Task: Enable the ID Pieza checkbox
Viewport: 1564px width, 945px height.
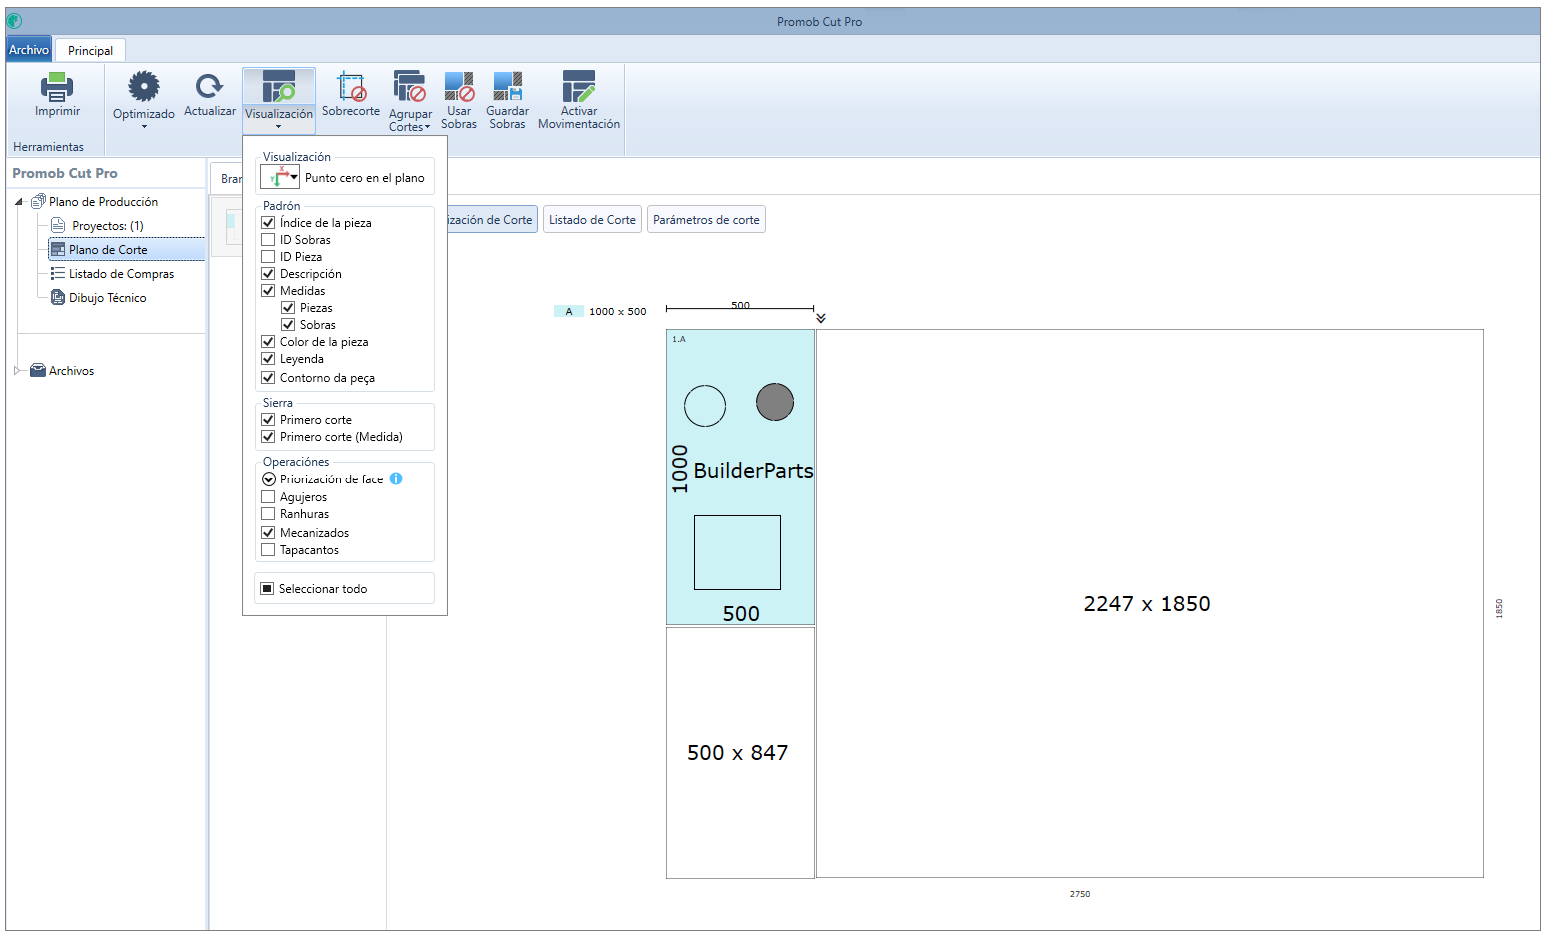Action: [x=268, y=257]
